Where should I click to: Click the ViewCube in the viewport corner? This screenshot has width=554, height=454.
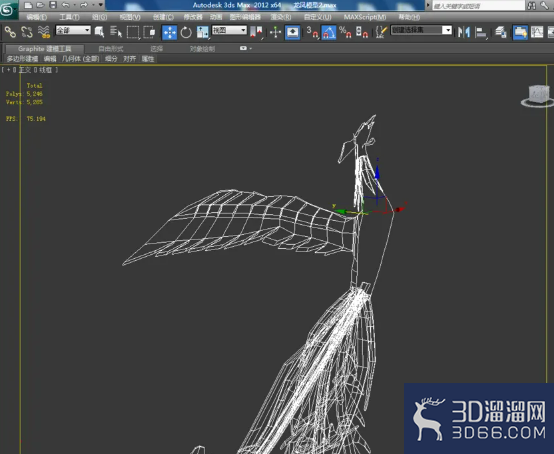pos(538,95)
